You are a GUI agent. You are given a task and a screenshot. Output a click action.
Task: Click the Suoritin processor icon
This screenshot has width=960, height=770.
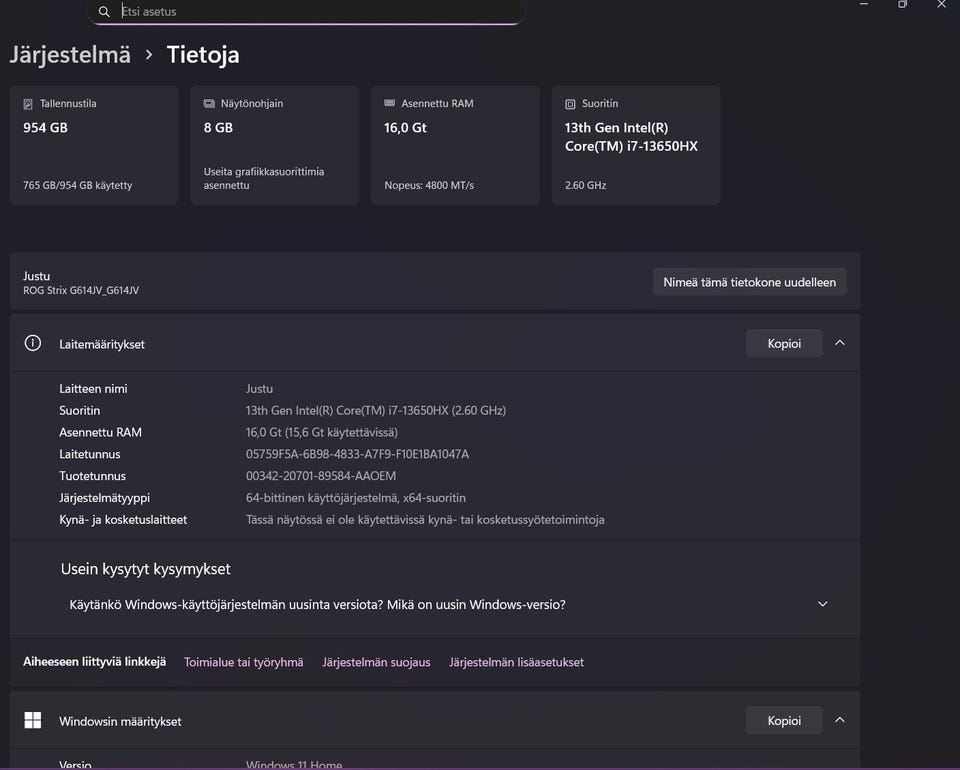[570, 104]
